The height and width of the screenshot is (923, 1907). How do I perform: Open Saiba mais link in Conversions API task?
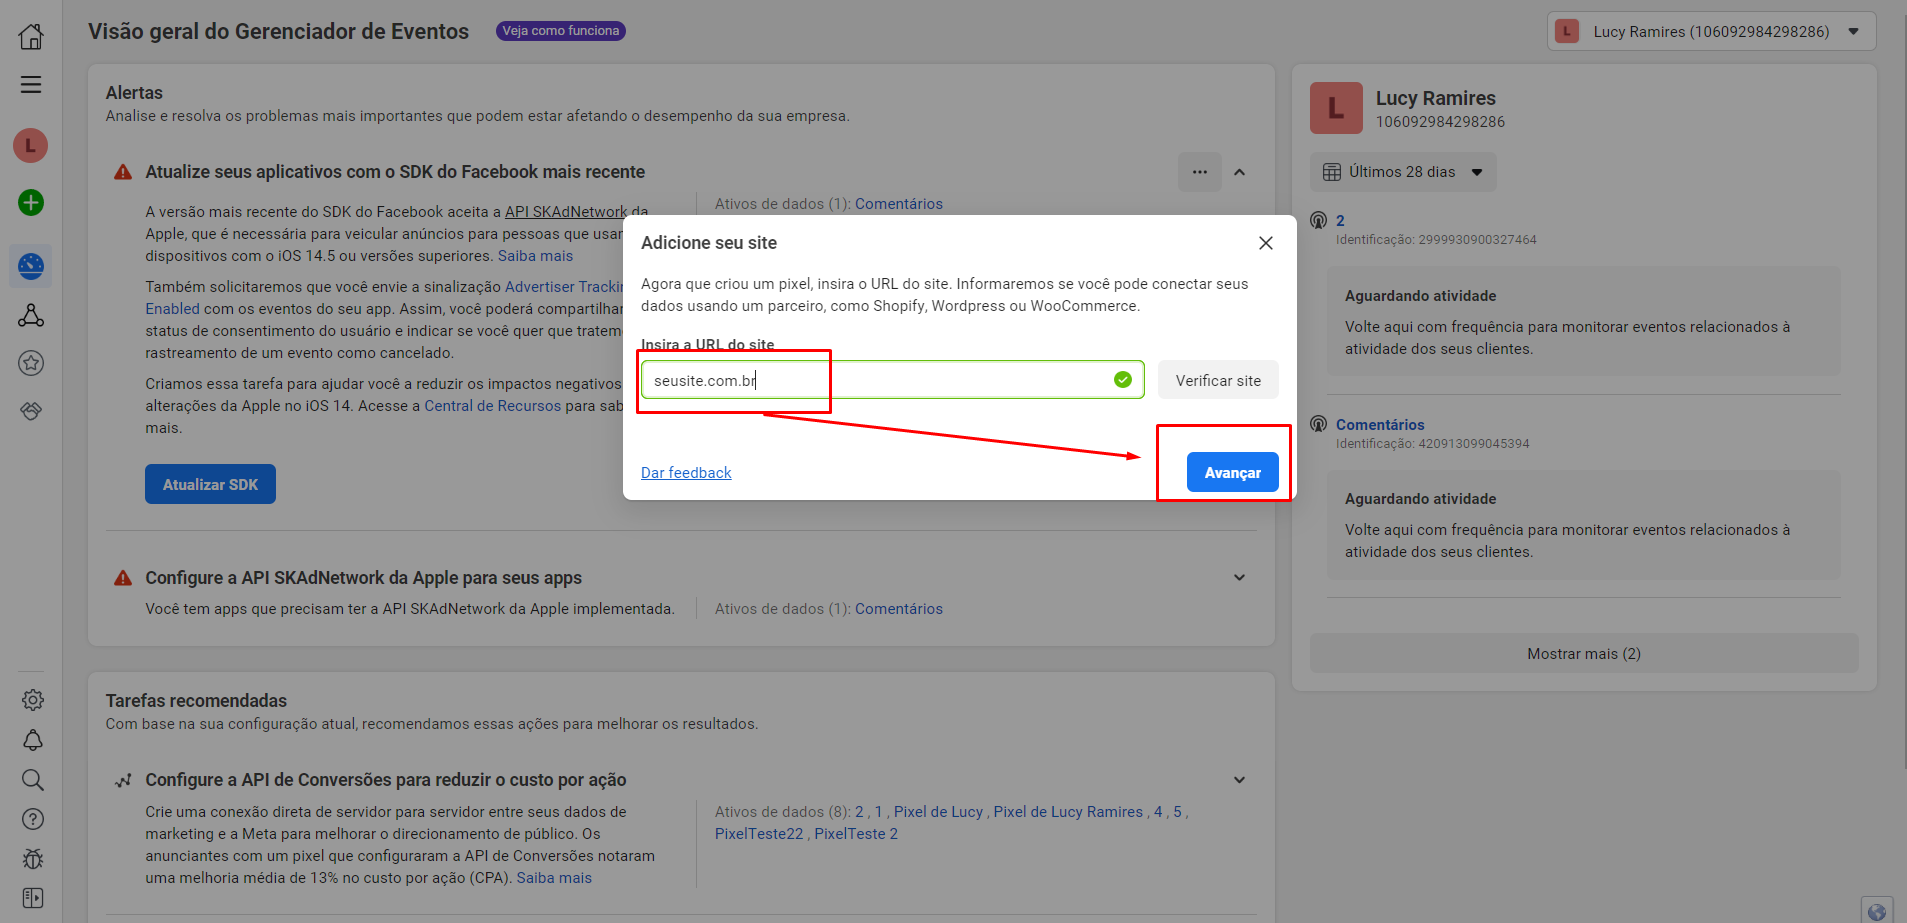click(x=554, y=878)
